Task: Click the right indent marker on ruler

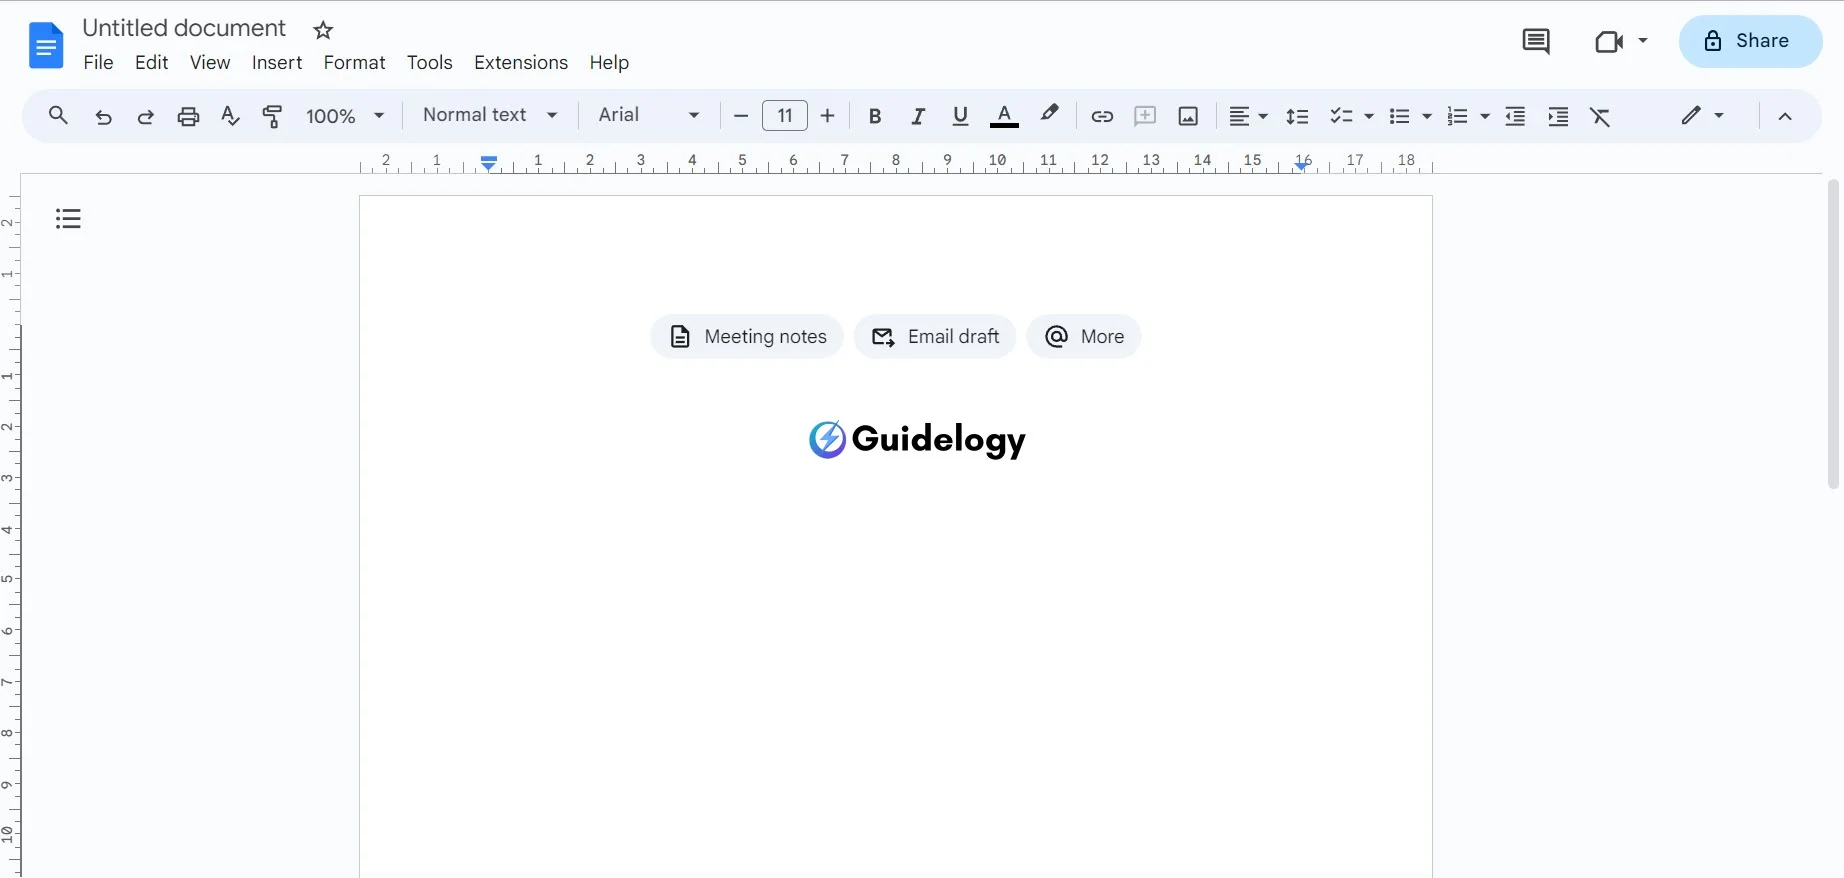Action: point(1301,165)
